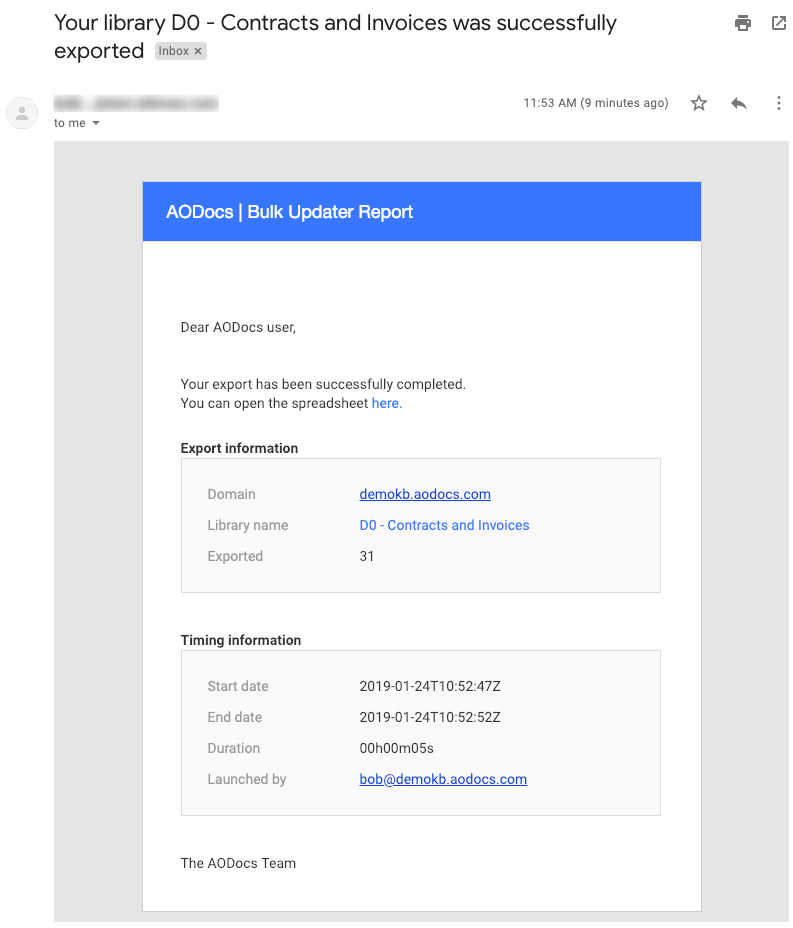Open email in new window icon
793x928 pixels.
(779, 23)
